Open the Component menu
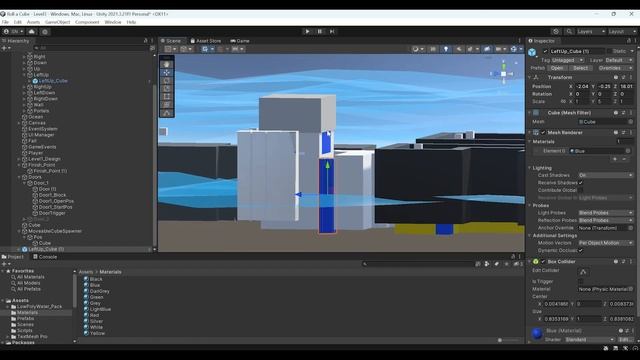The width and height of the screenshot is (640, 360). [87, 22]
